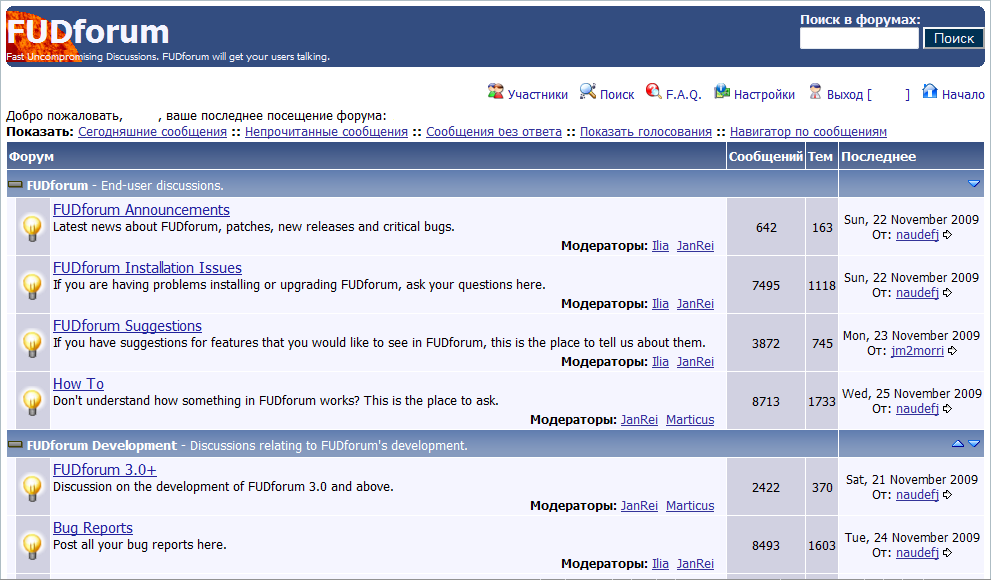Click the lightbulb icon beside FUDforum Announcements
Viewport: 991px width, 580px height.
(33, 227)
